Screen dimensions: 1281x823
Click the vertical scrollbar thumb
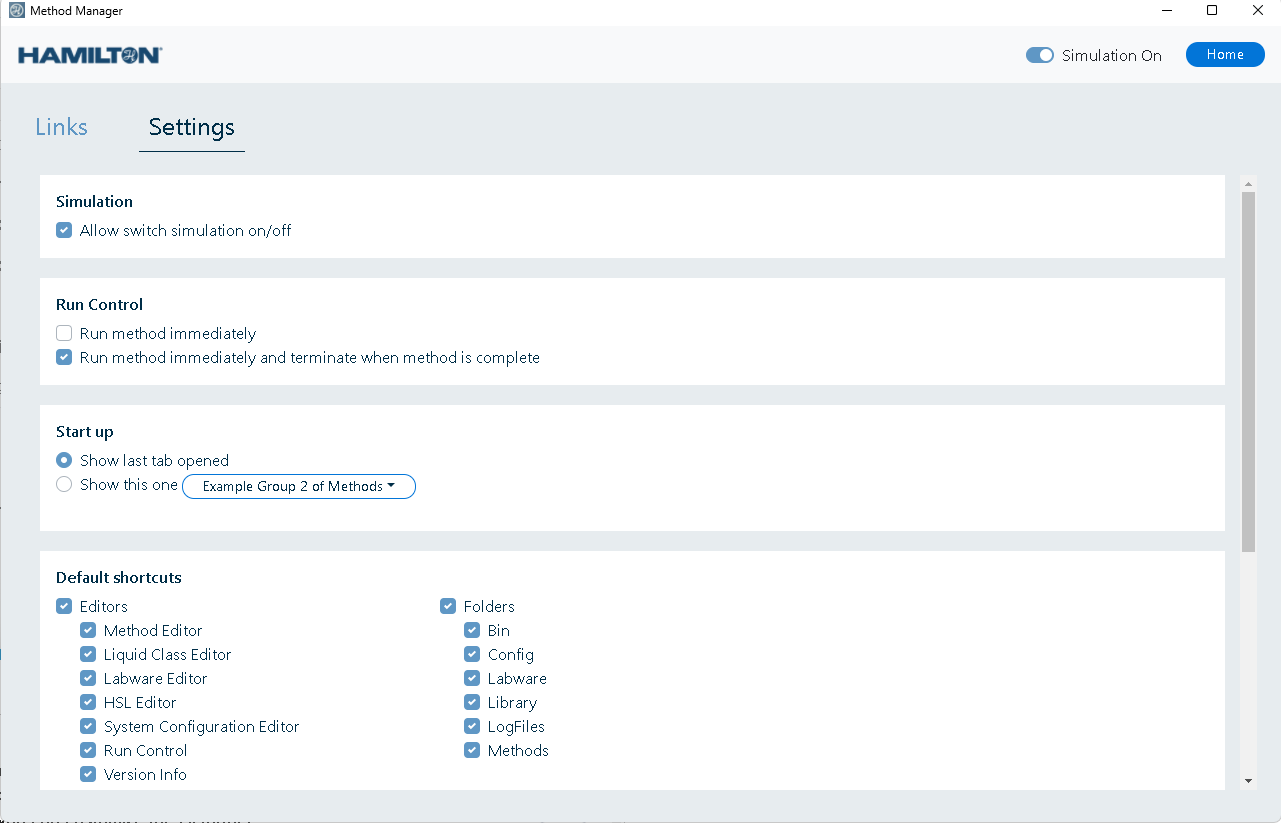(x=1248, y=370)
